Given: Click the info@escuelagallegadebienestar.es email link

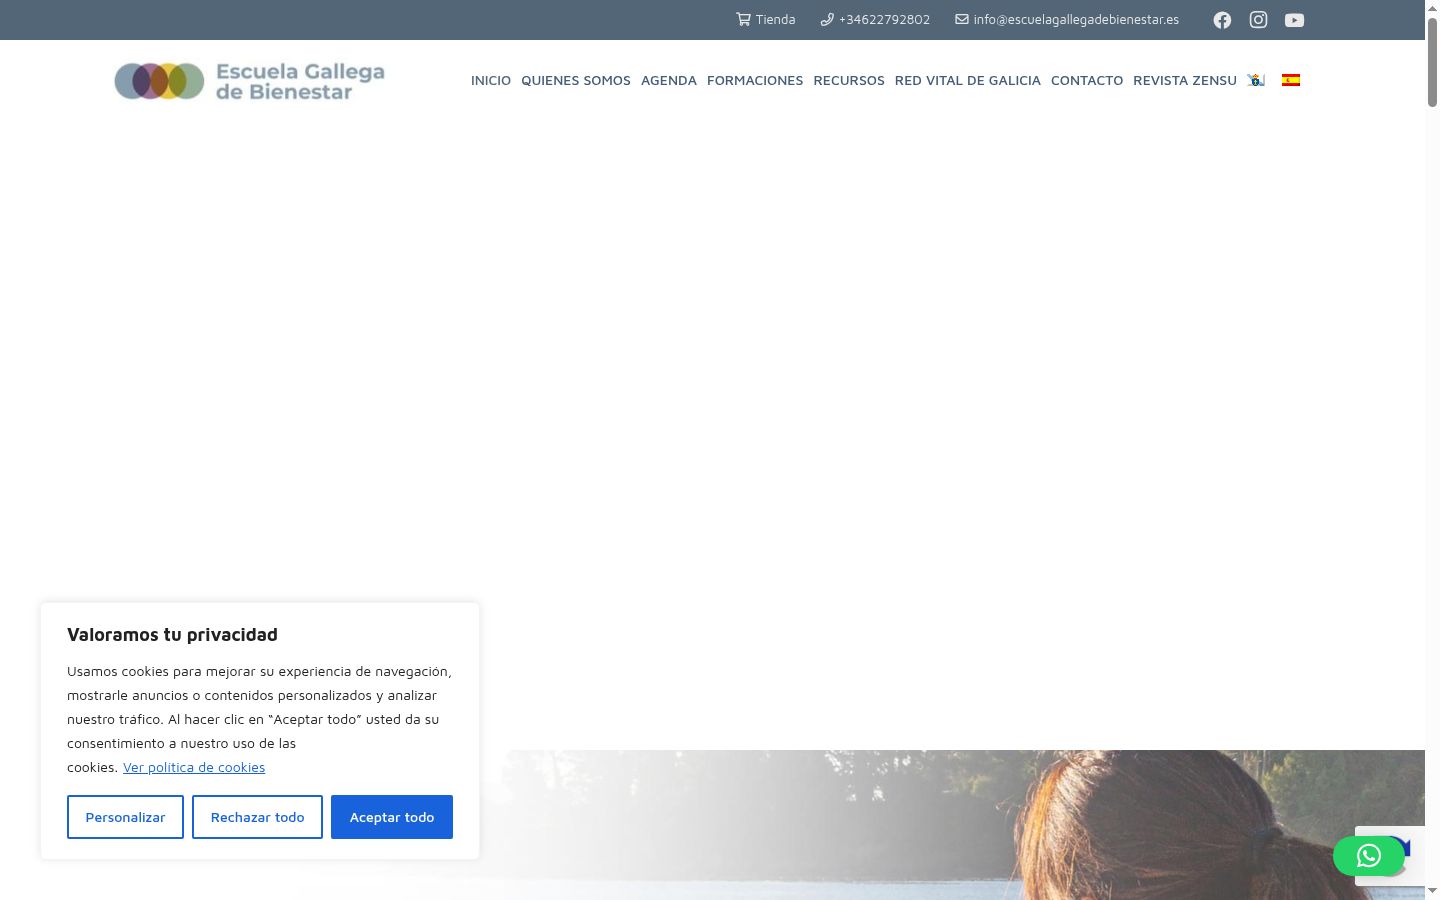Looking at the screenshot, I should pos(1067,19).
